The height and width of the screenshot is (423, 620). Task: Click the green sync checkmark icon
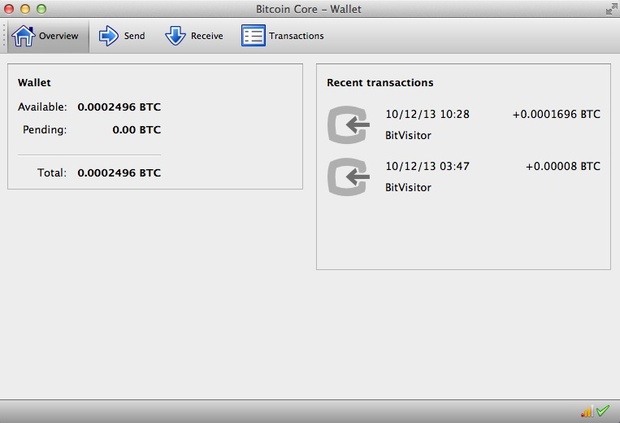coord(603,410)
